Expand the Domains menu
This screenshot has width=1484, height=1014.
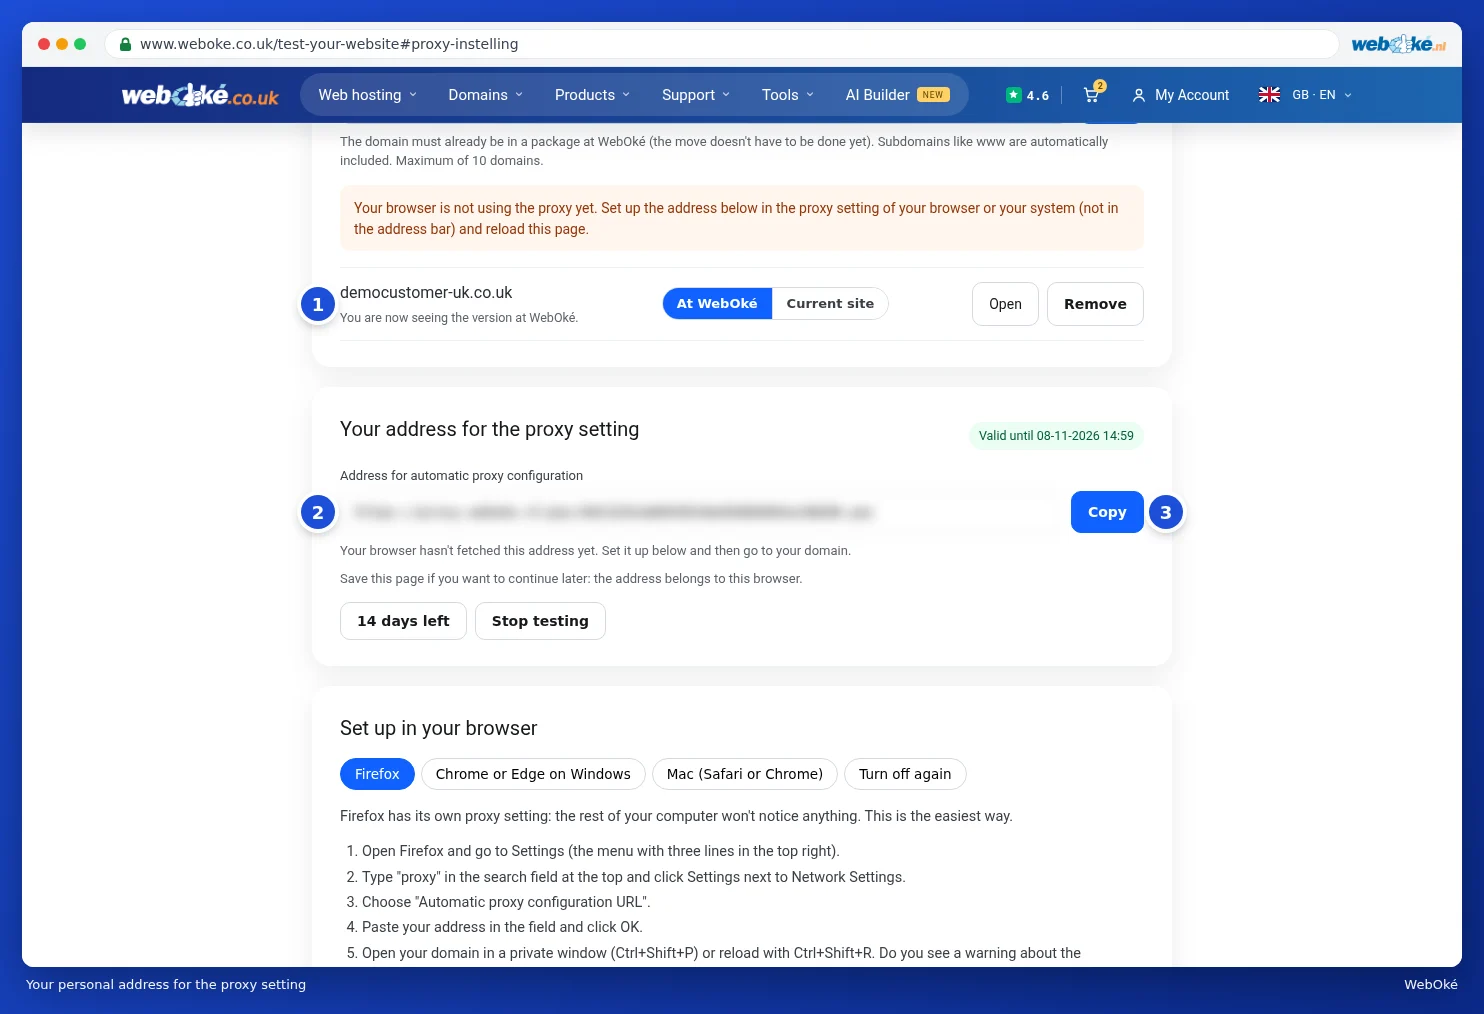pos(485,95)
